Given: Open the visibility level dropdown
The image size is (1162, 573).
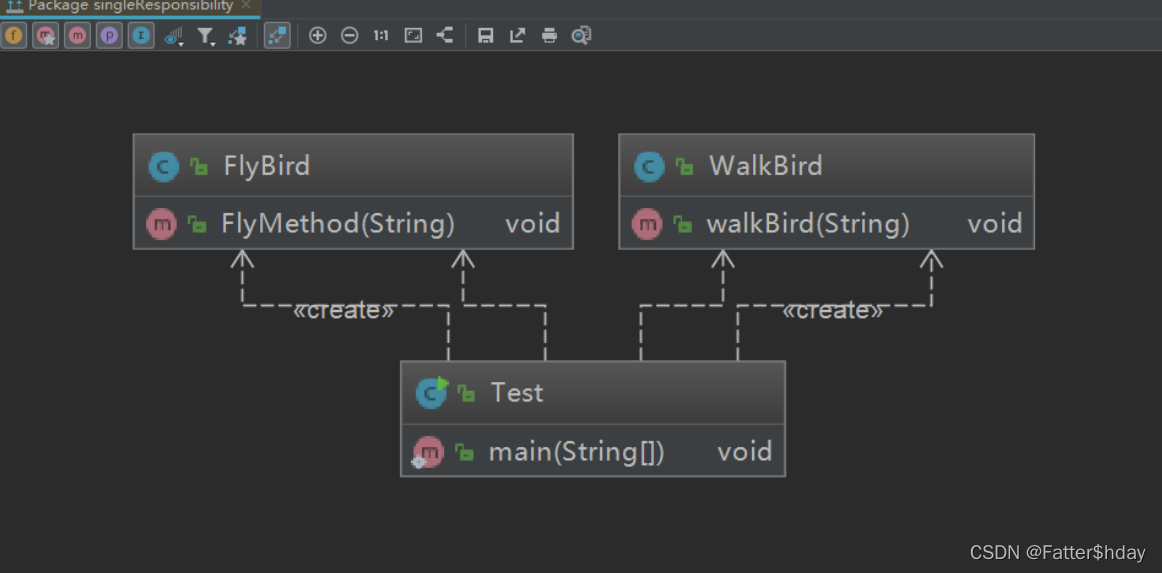Looking at the screenshot, I should coord(173,36).
